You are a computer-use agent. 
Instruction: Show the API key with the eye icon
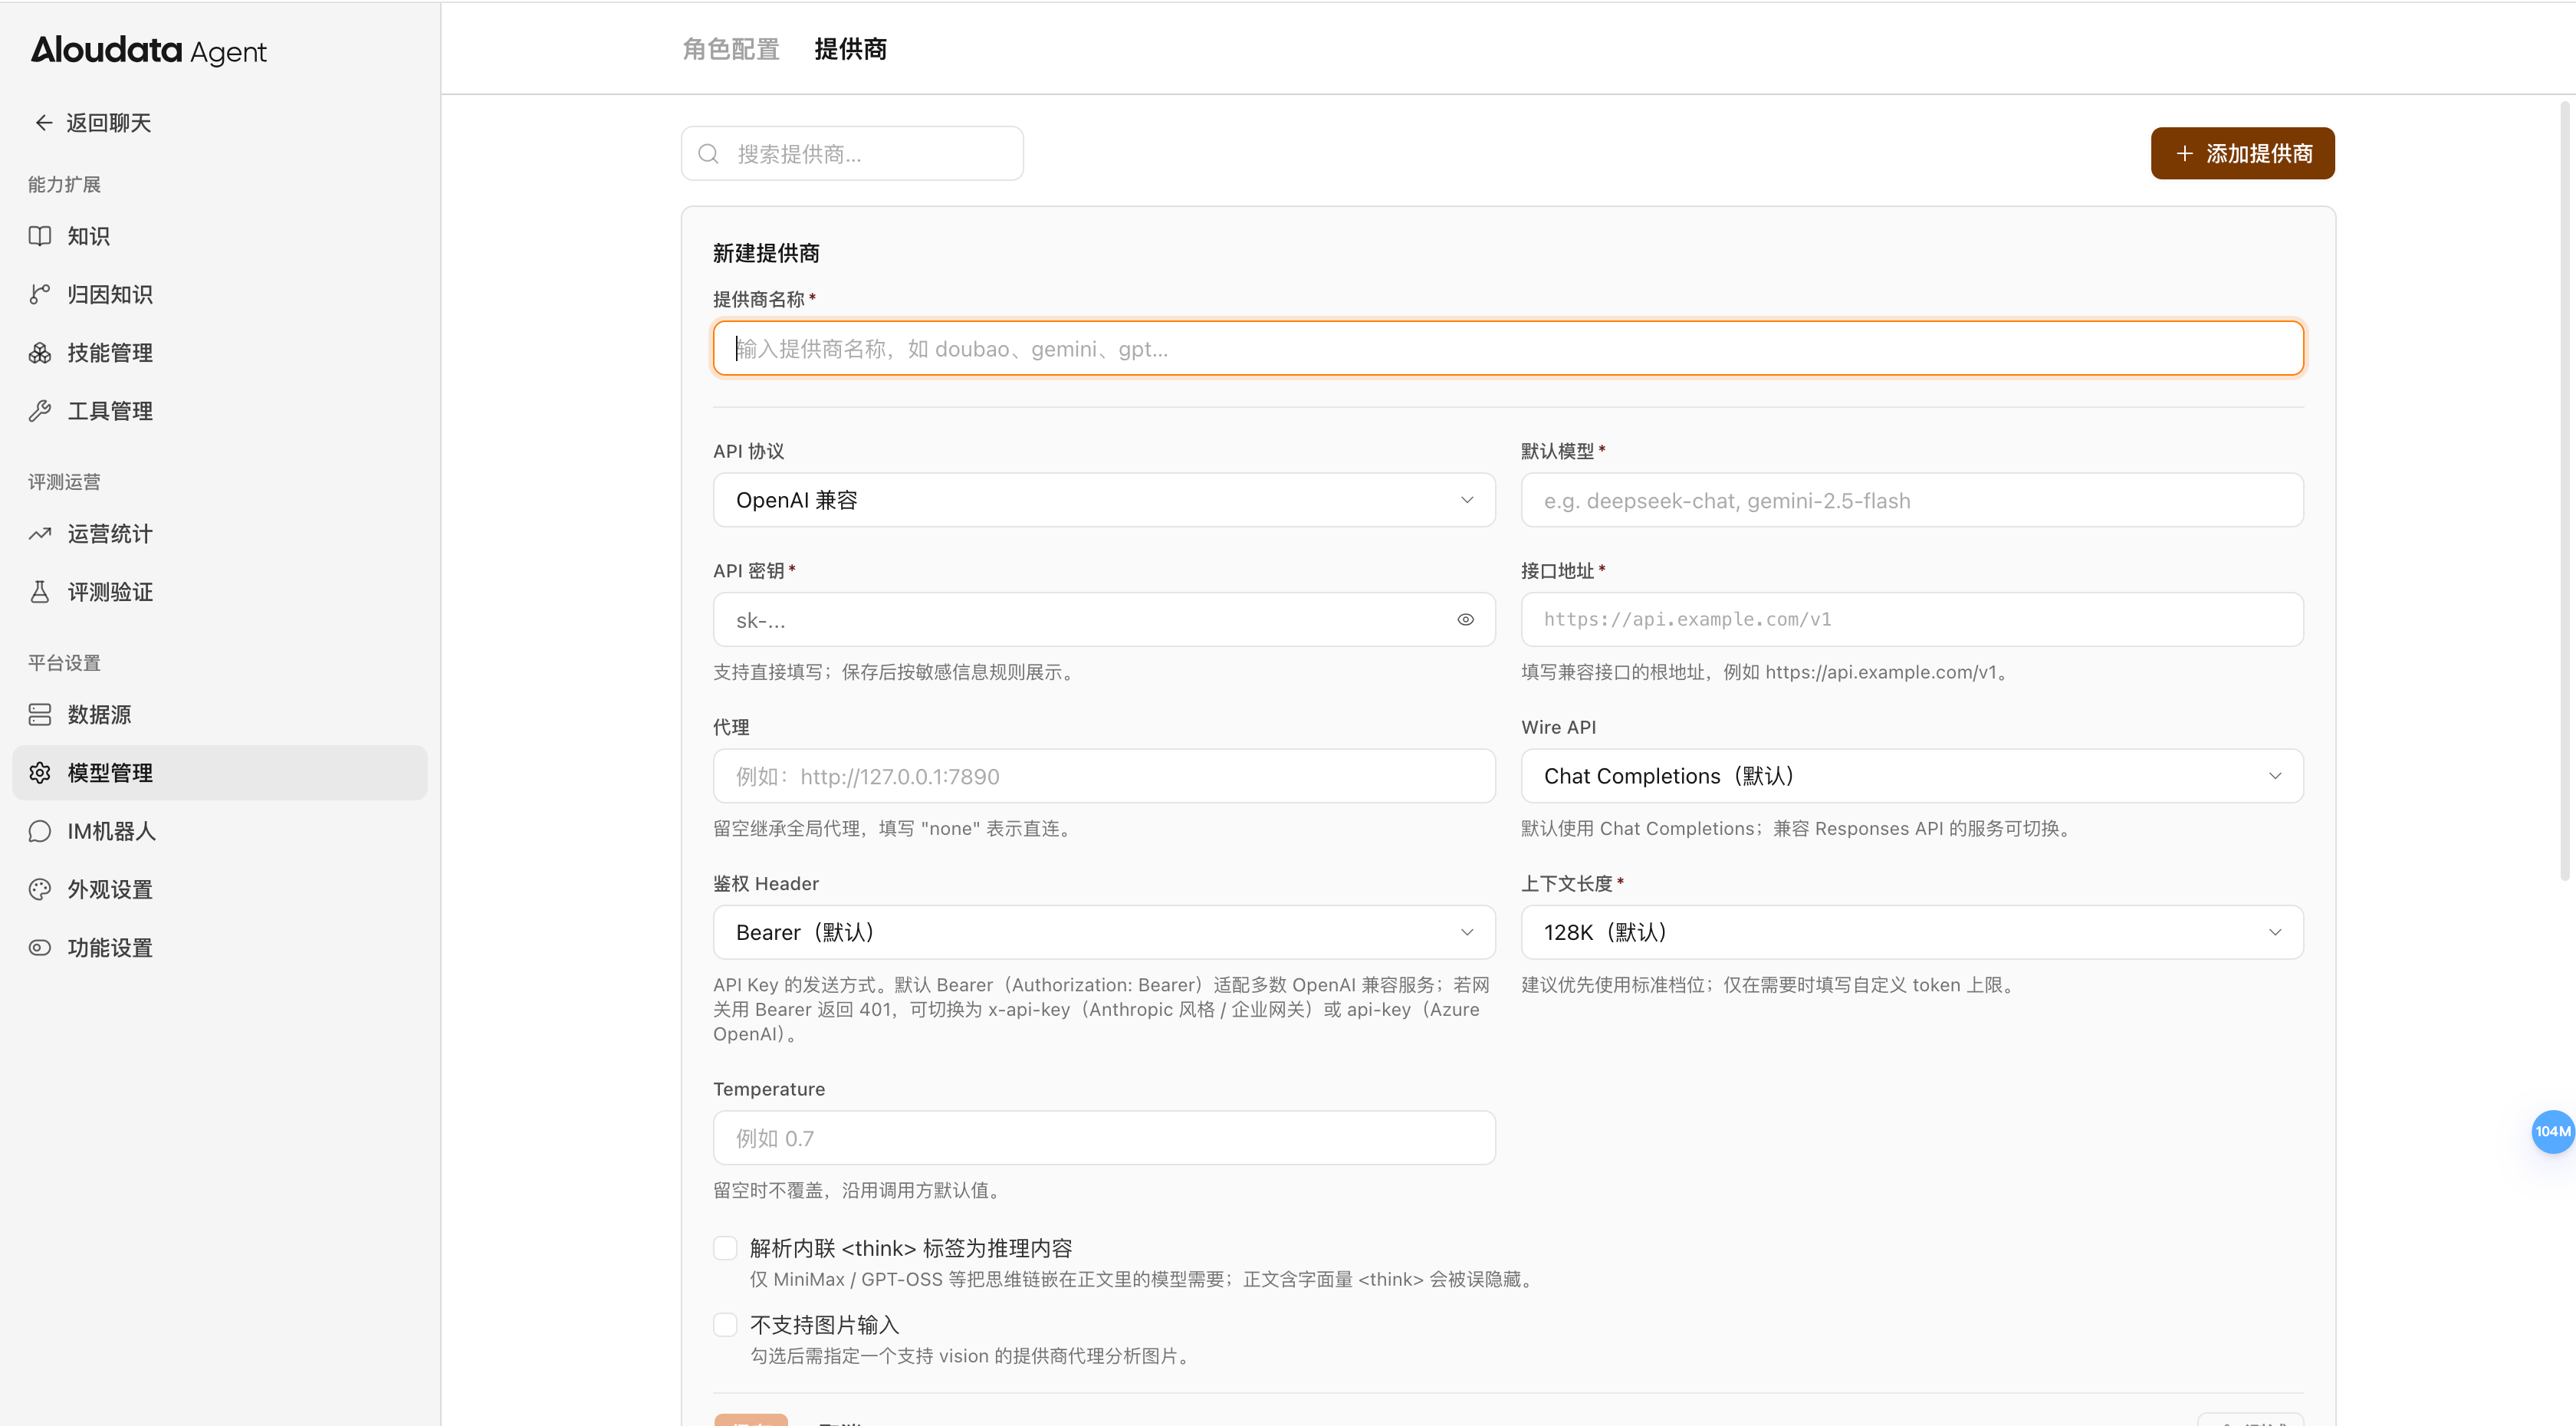pyautogui.click(x=1465, y=619)
